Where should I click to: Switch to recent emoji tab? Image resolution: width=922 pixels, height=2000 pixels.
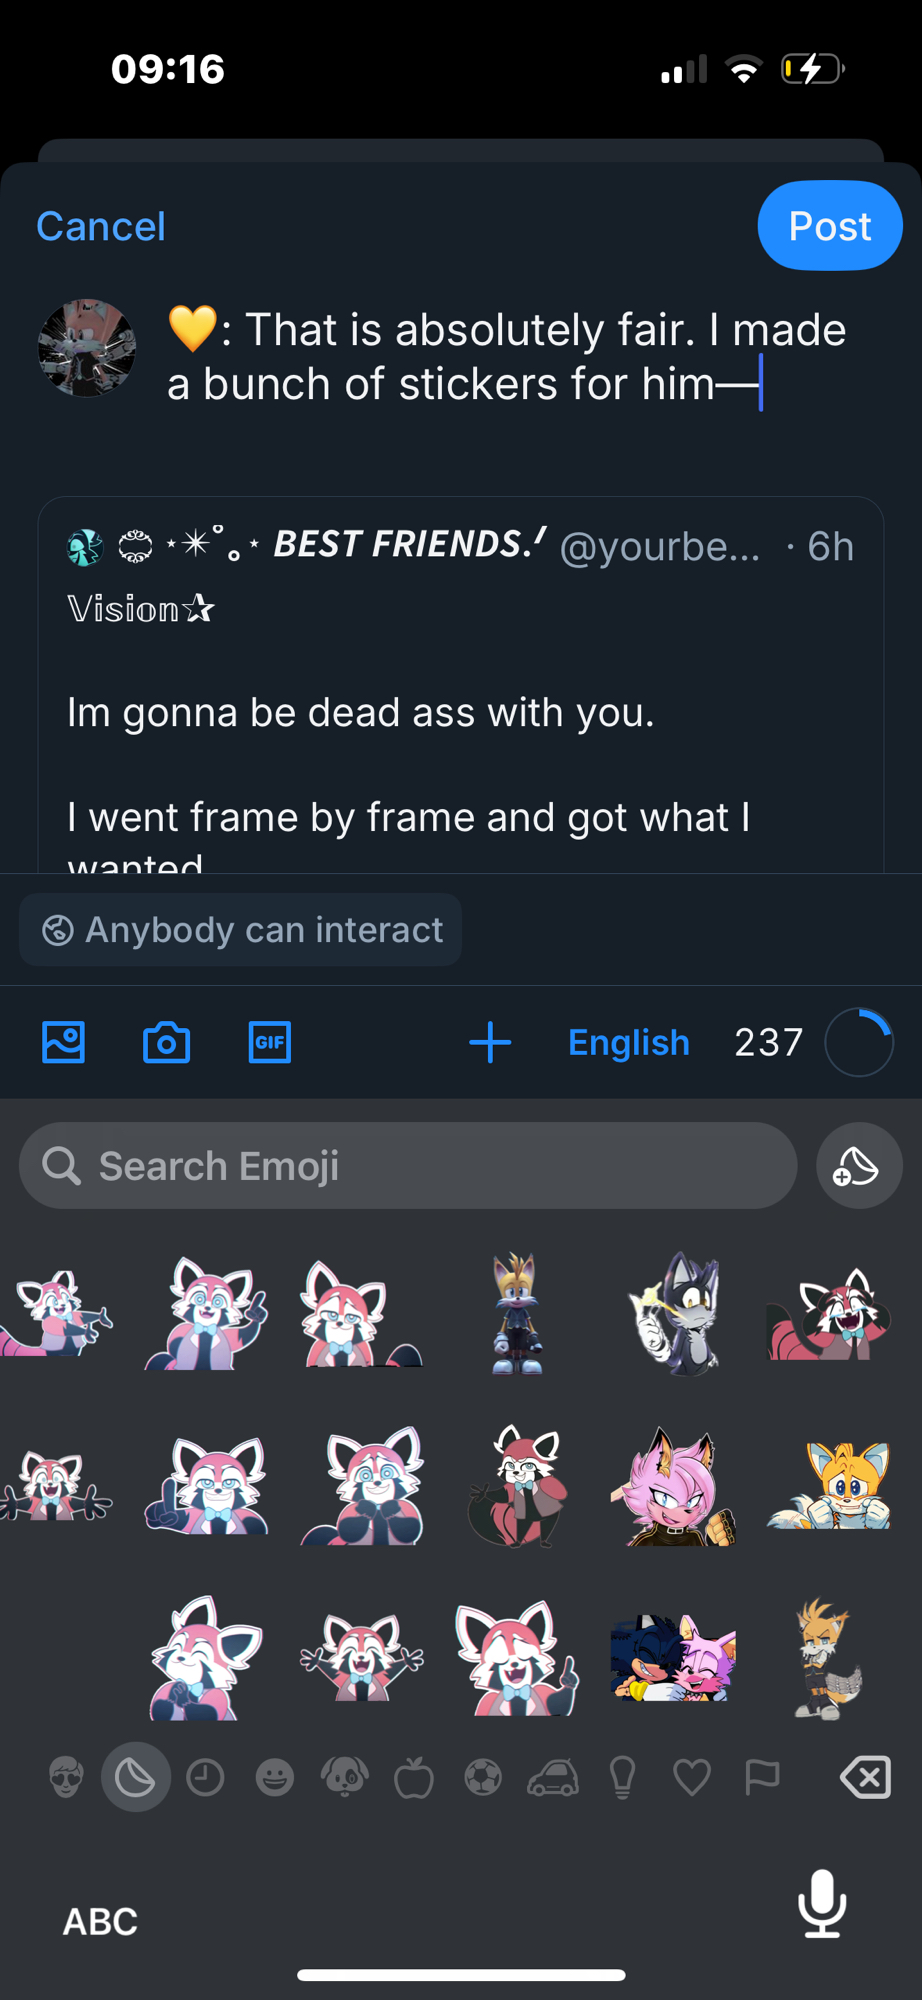(x=205, y=1778)
